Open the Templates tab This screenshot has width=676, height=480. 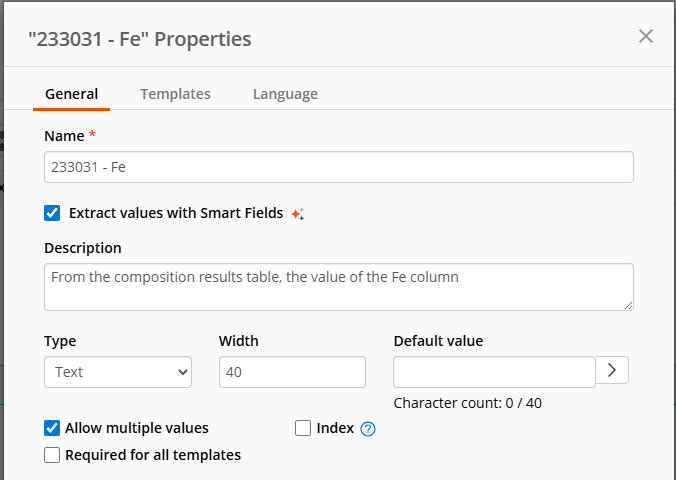tap(175, 94)
